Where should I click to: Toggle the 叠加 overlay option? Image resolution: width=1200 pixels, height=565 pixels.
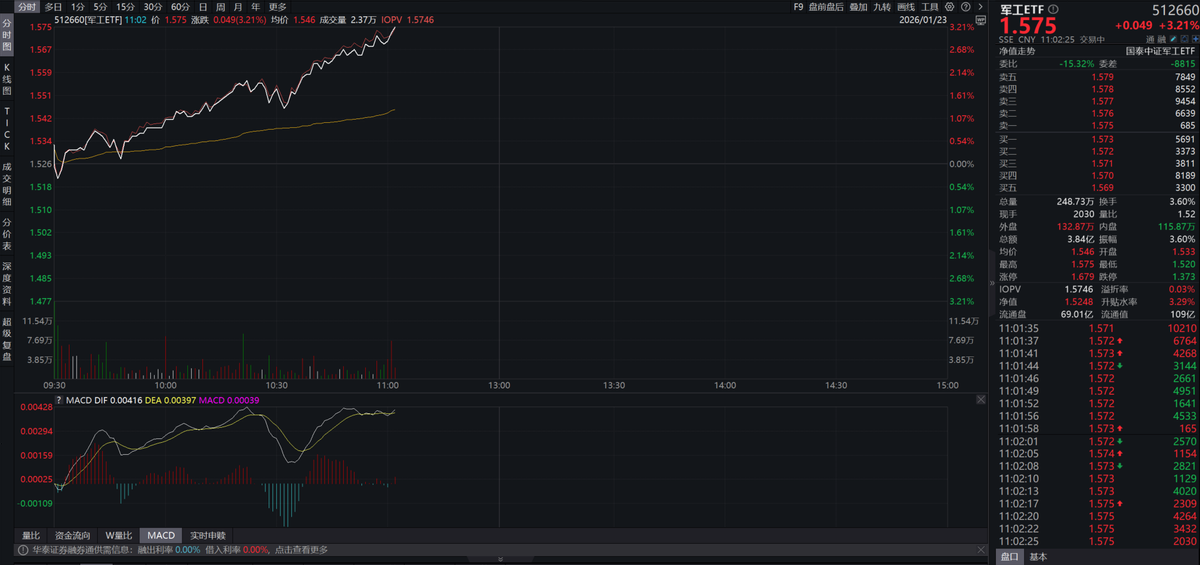click(x=858, y=6)
